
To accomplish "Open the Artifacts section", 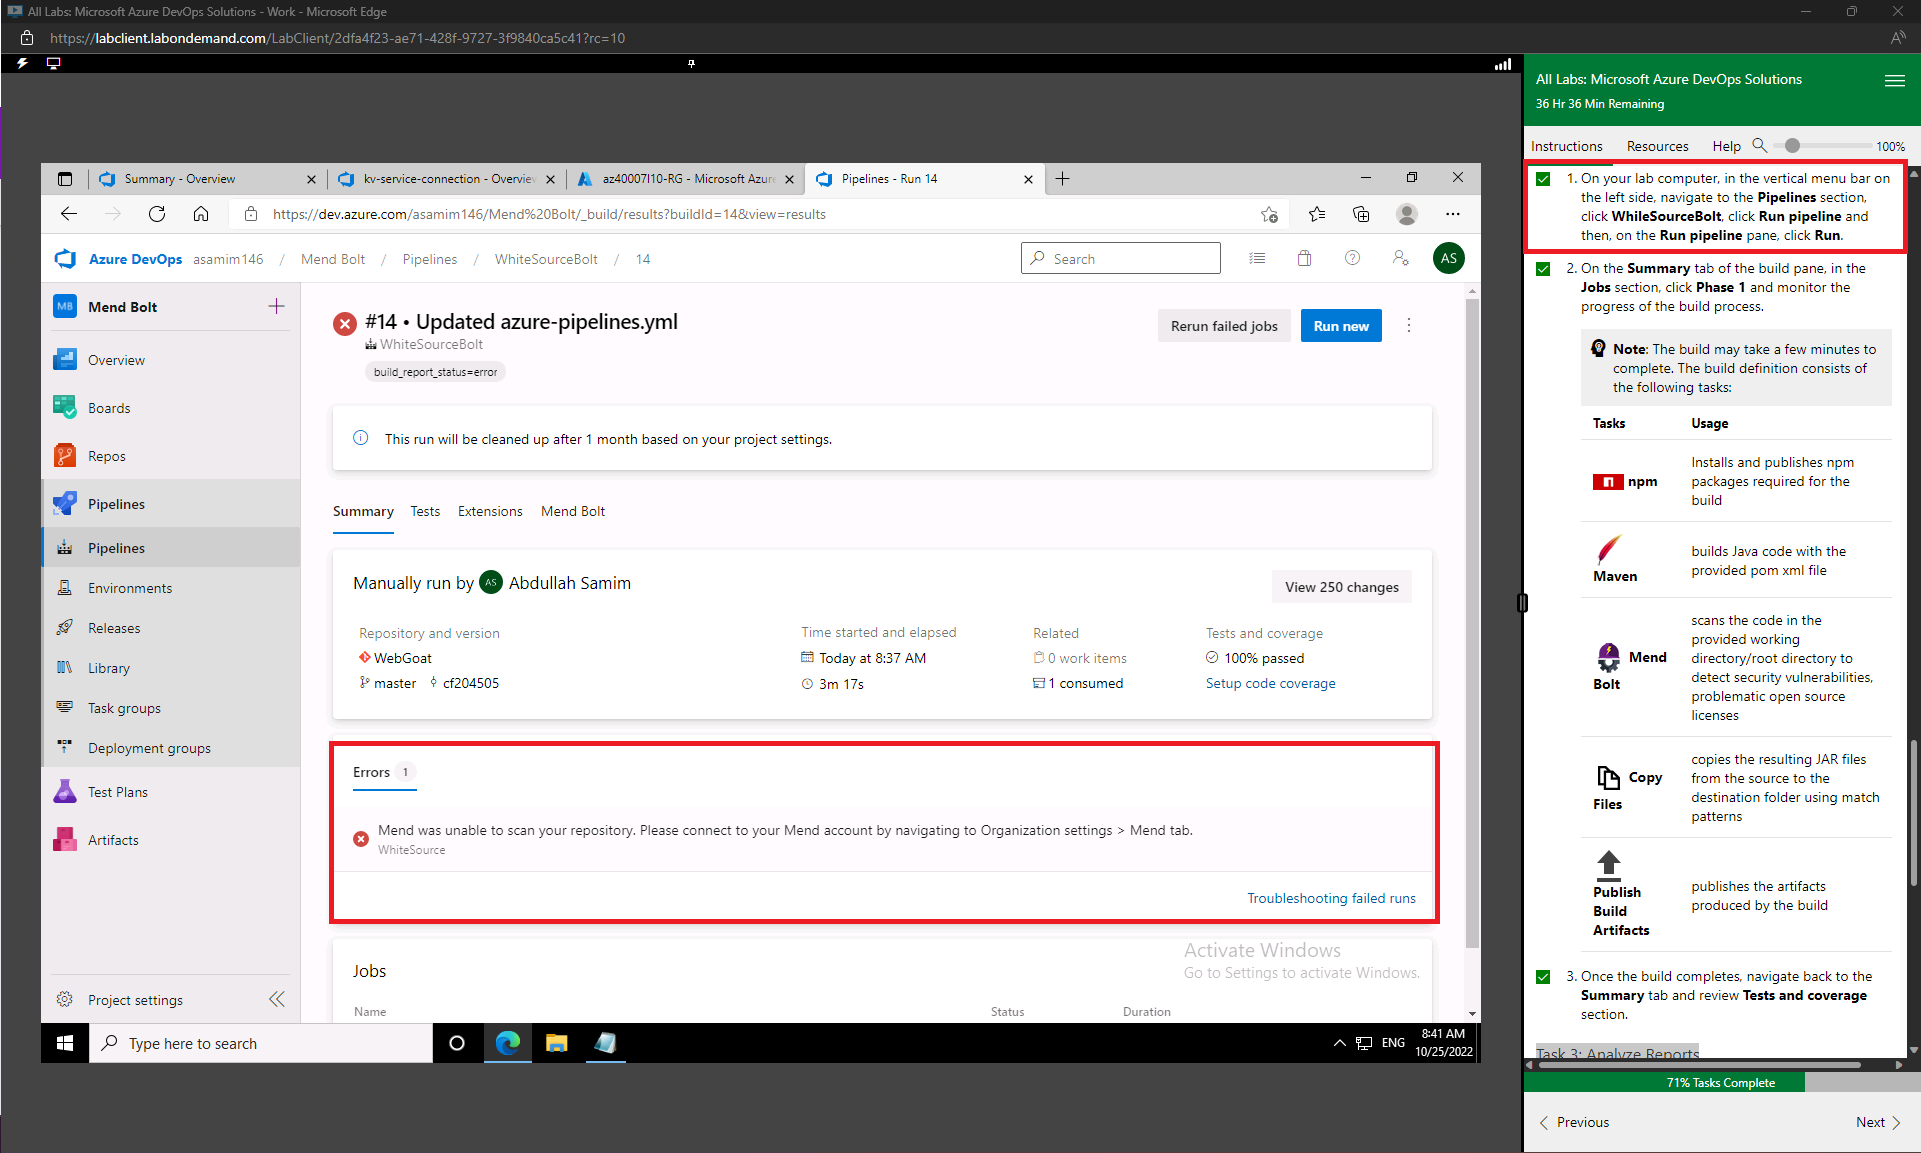I will click(x=112, y=839).
